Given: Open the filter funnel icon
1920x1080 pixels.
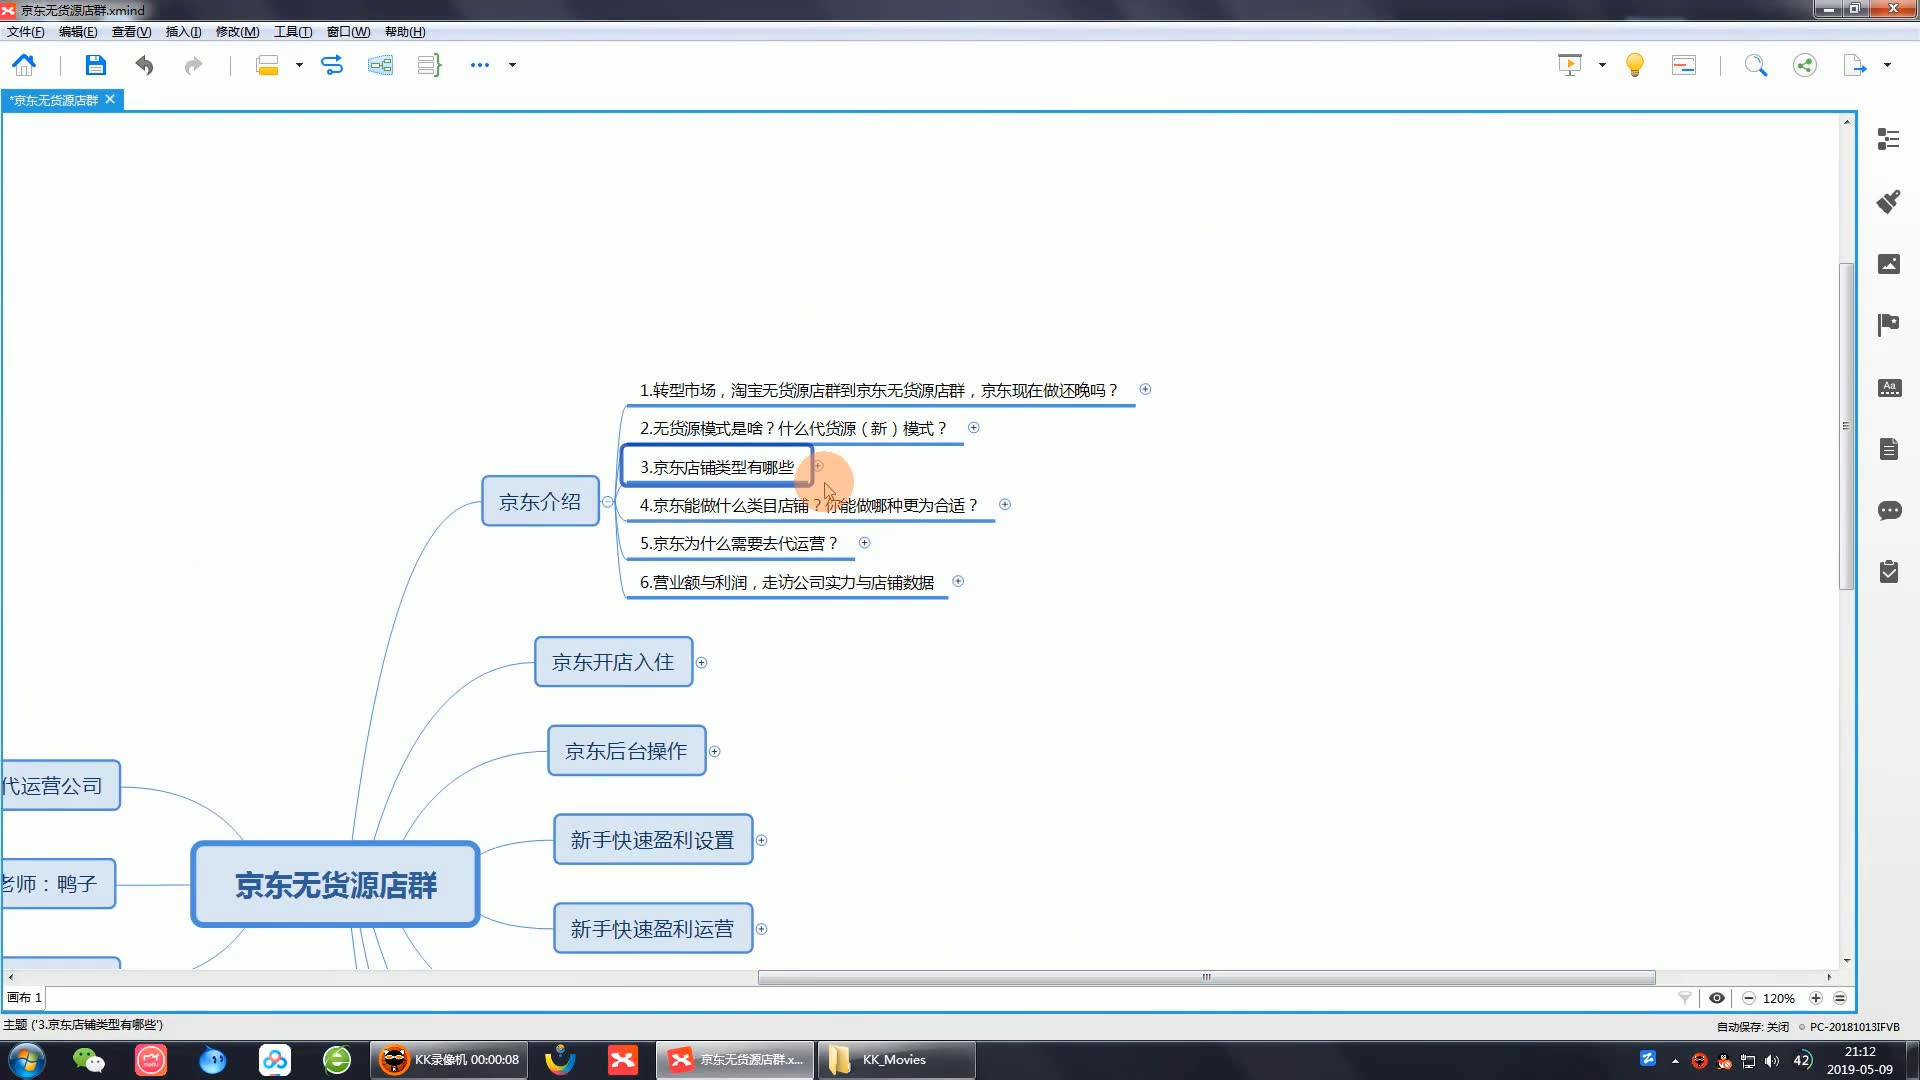Looking at the screenshot, I should pyautogui.click(x=1685, y=998).
